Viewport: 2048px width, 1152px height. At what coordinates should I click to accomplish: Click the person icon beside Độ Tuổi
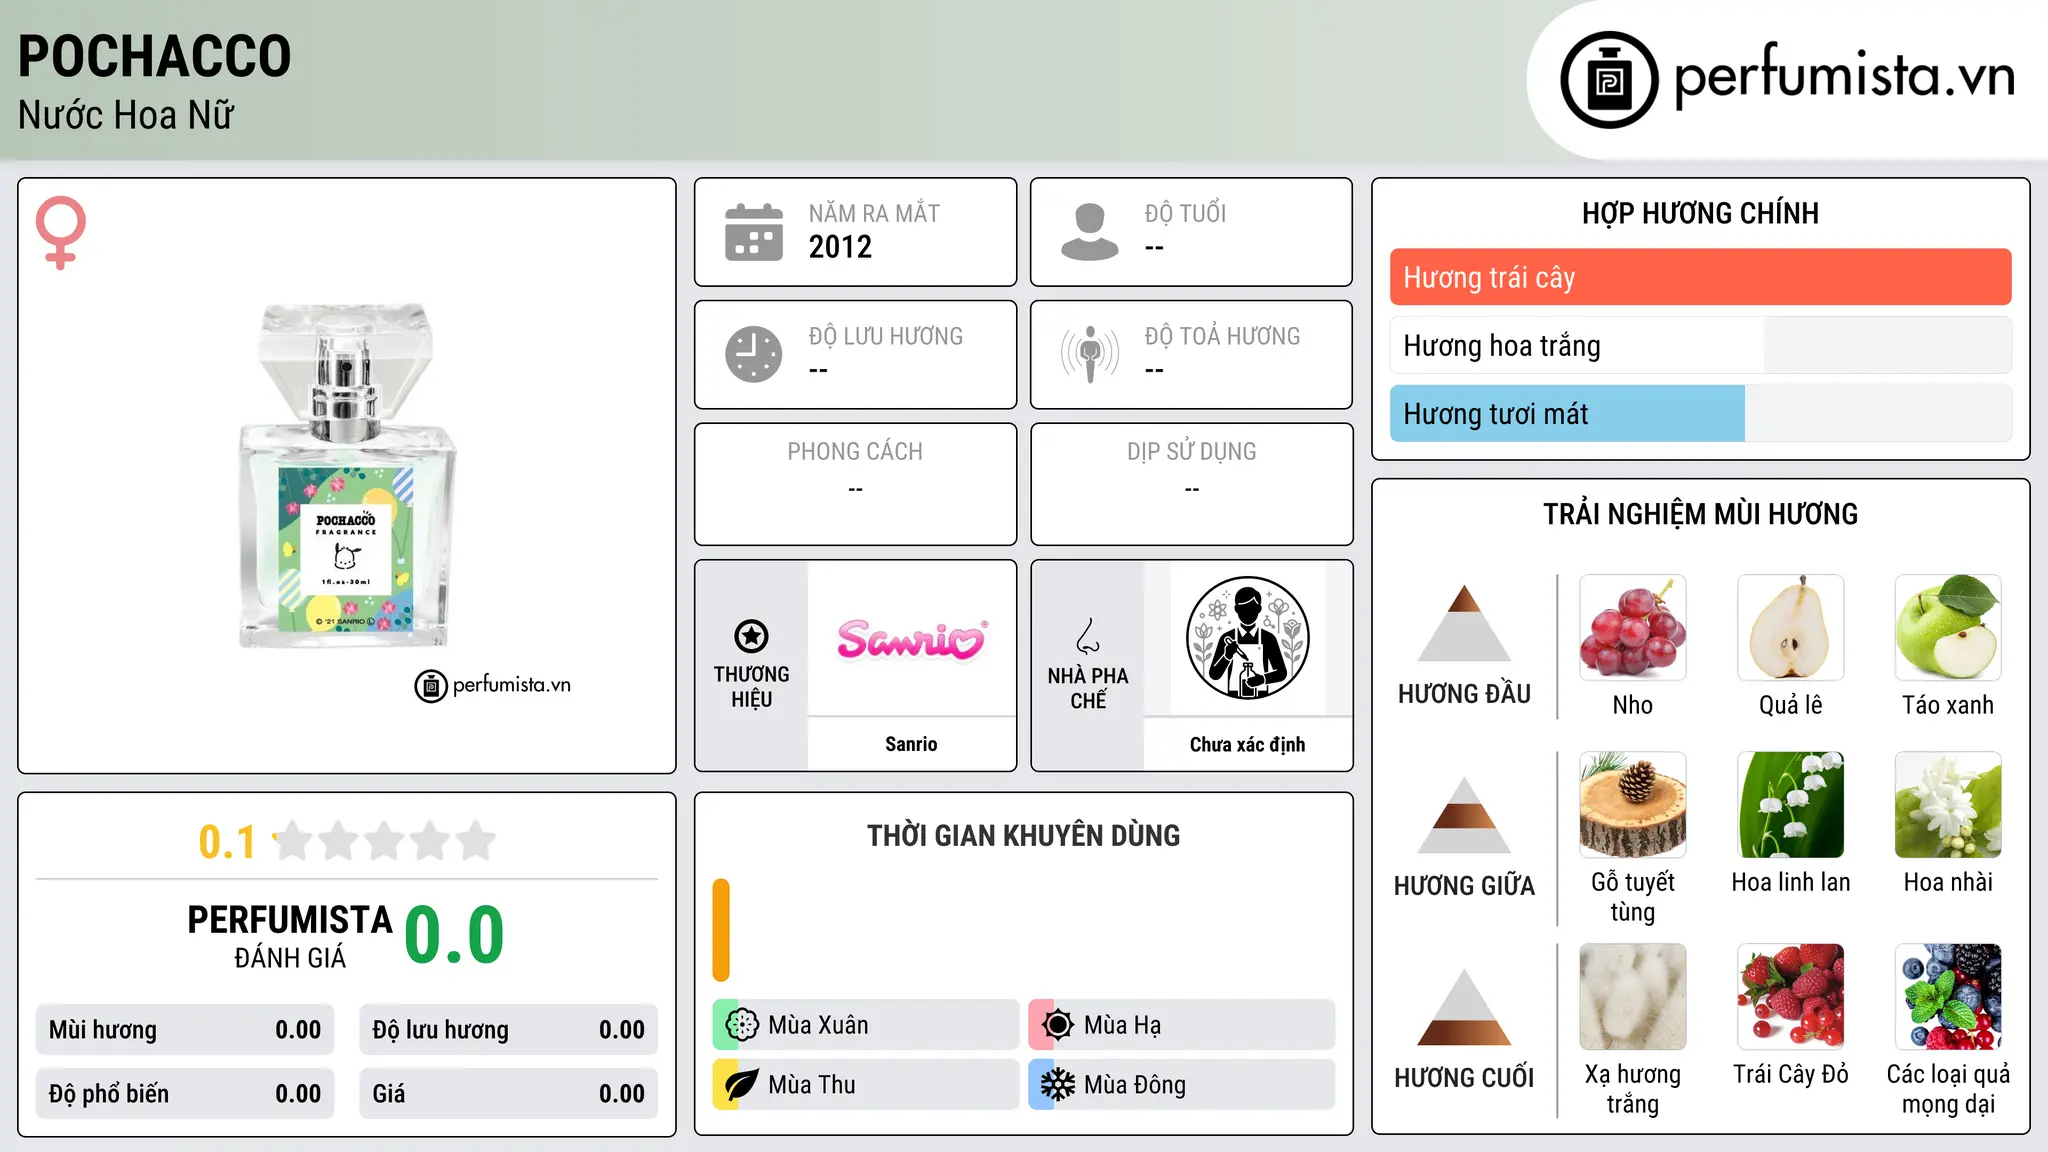1090,232
